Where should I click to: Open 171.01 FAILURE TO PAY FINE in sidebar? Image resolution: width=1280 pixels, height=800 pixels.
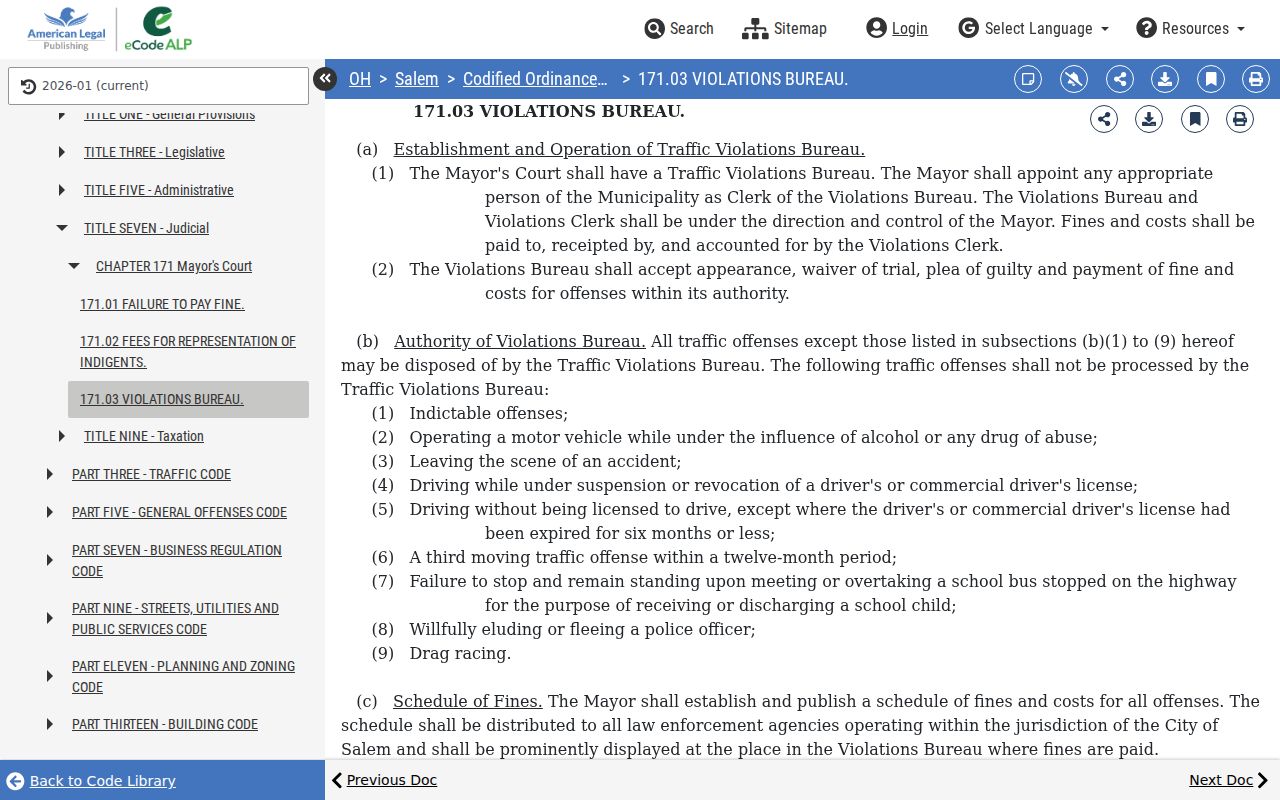pos(162,304)
